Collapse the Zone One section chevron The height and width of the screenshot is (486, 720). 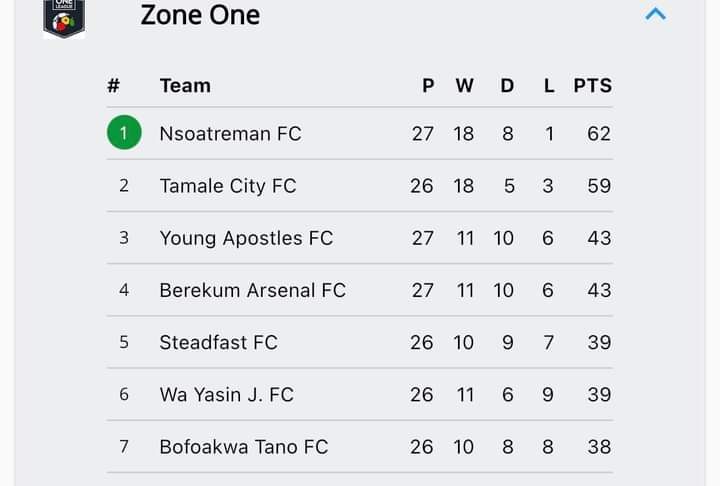655,14
